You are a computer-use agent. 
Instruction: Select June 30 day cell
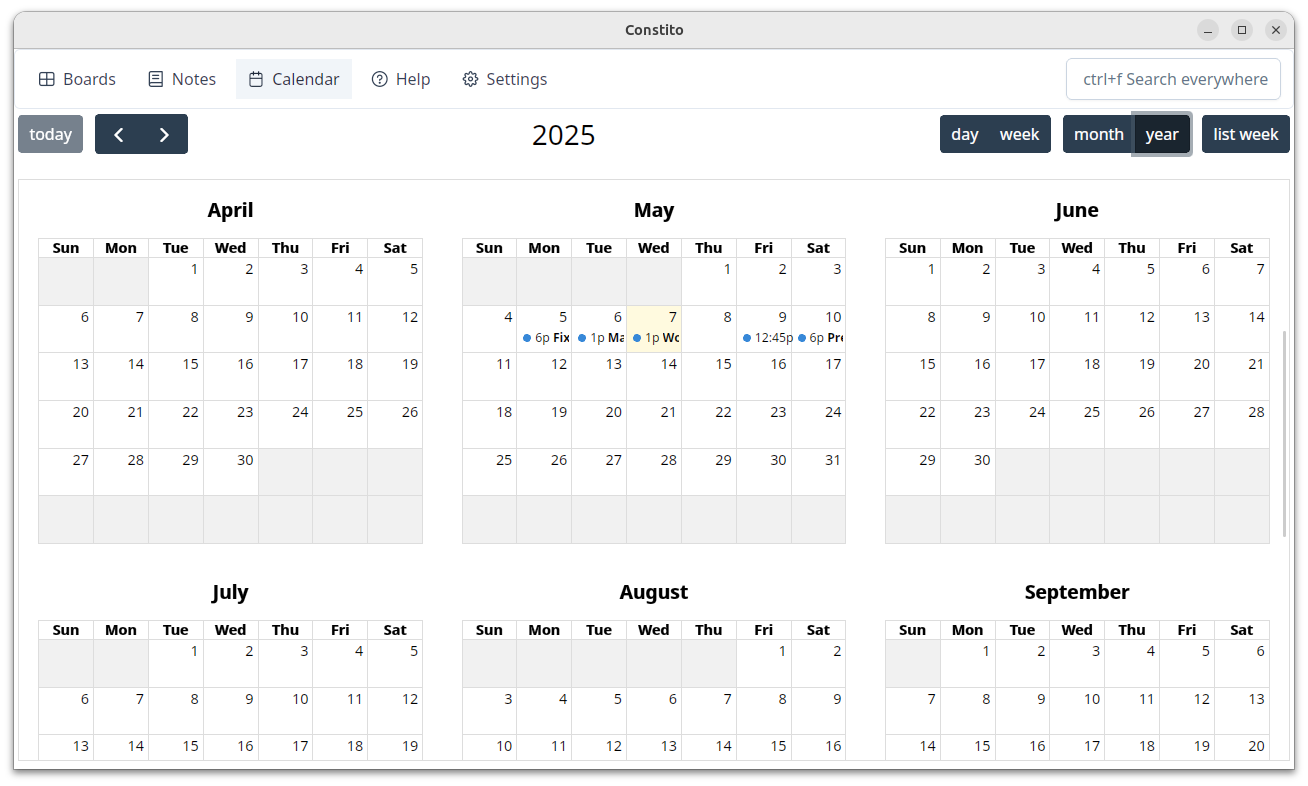[x=968, y=472]
